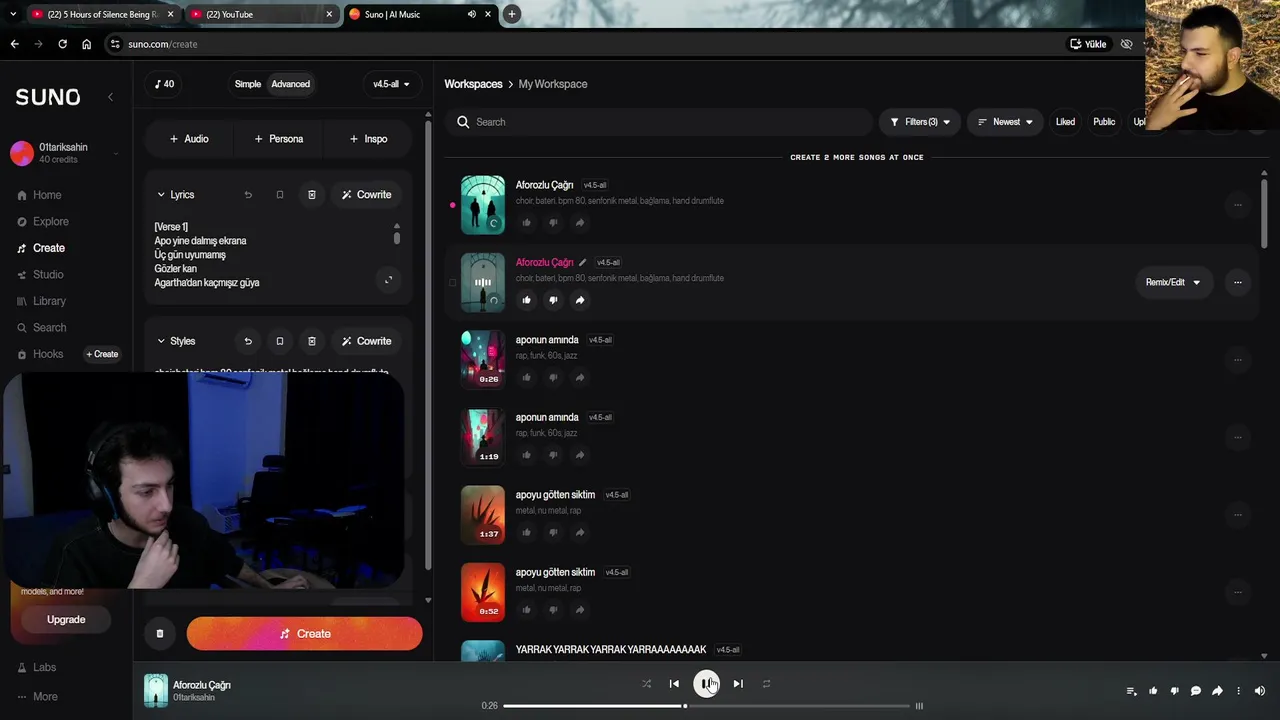Like the playing Aforozlu Çağrı song row
The width and height of the screenshot is (1280, 720).
[526, 300]
